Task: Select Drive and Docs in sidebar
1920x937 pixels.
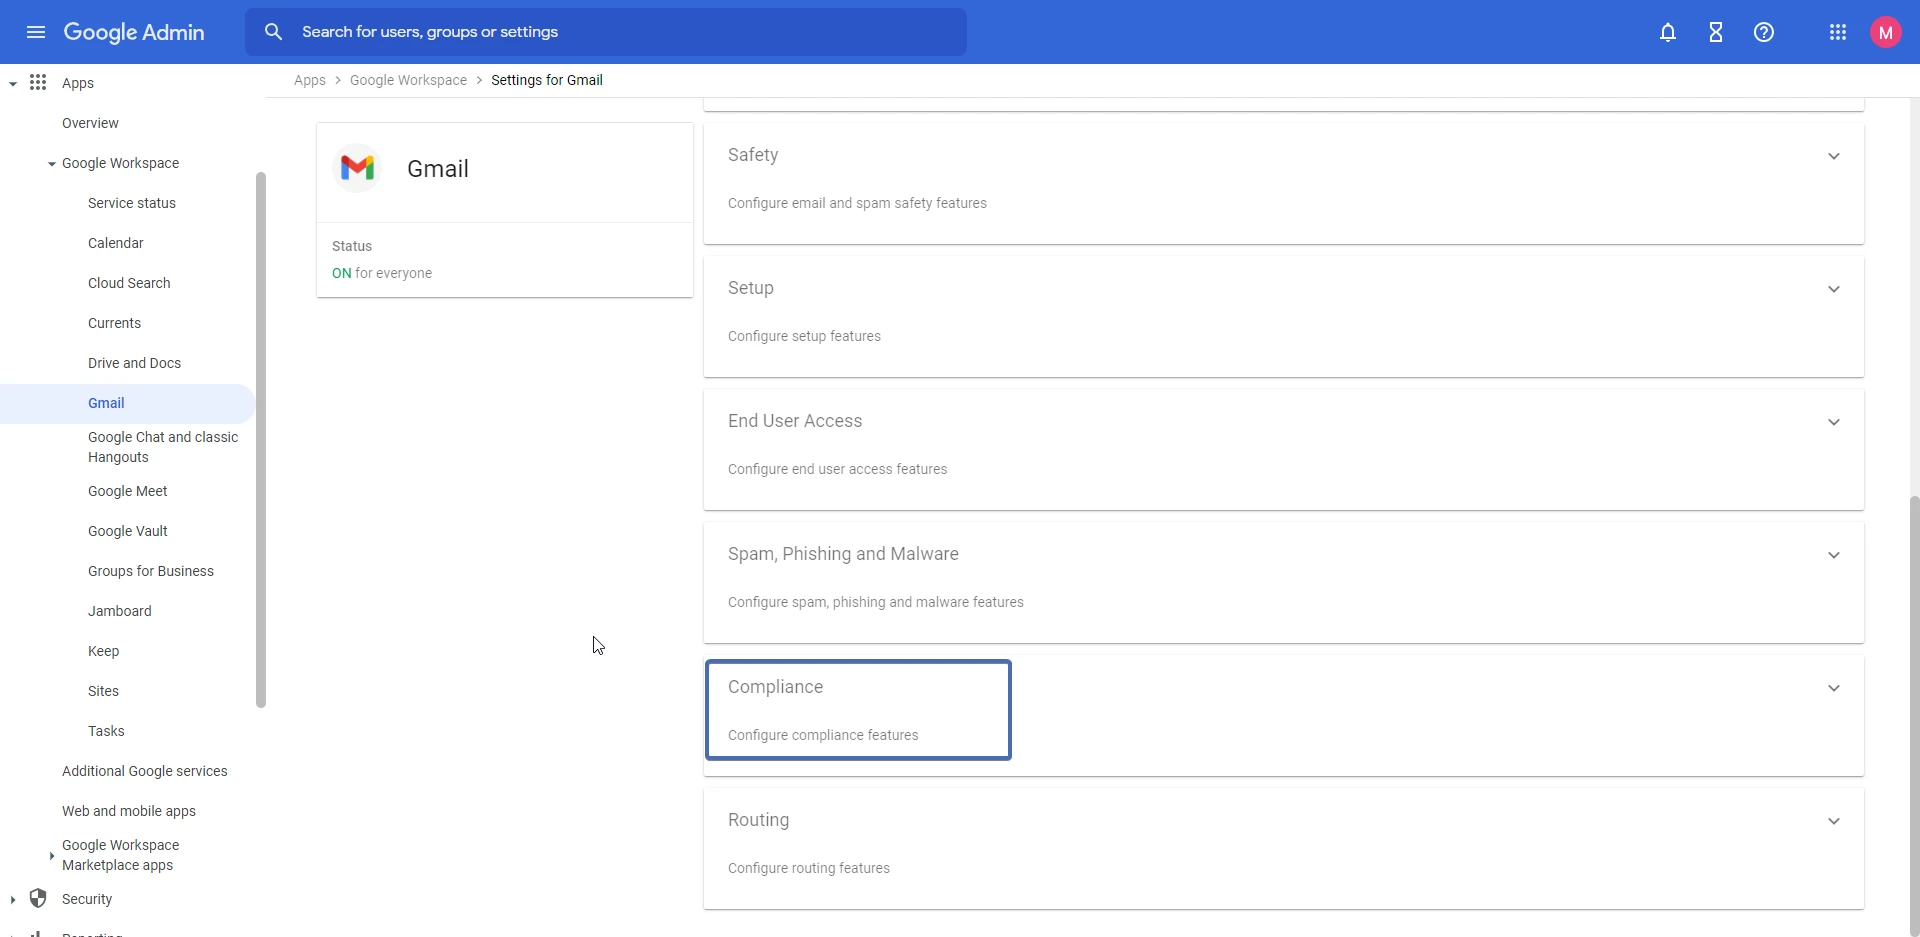Action: click(x=134, y=363)
